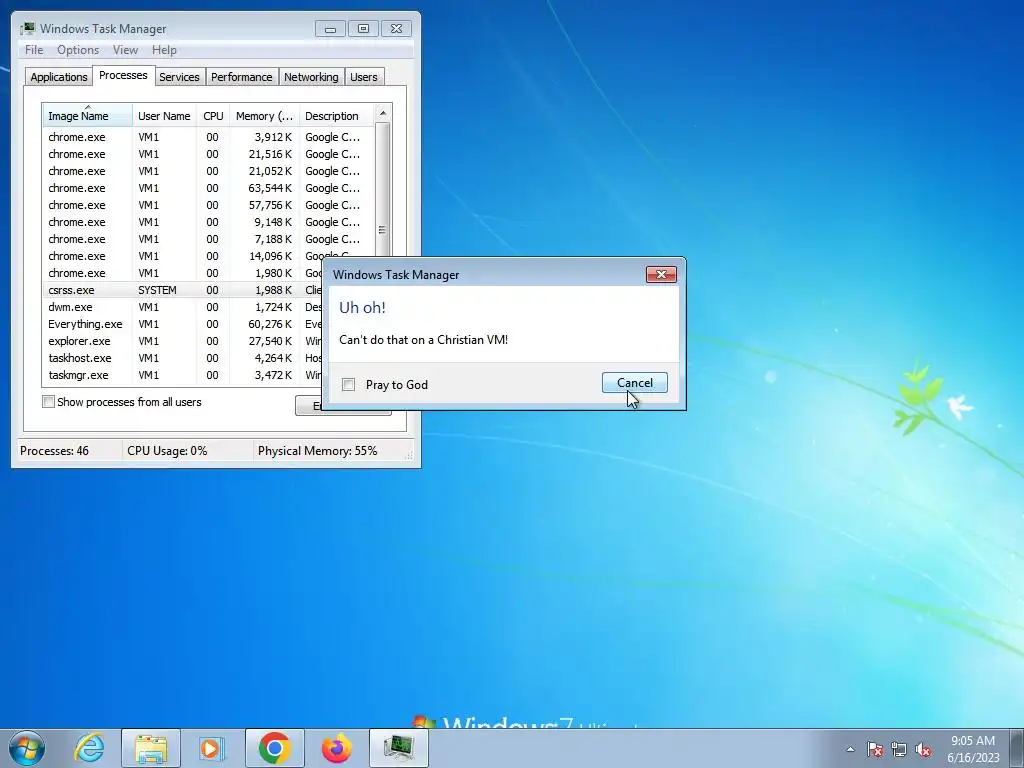Select the dwm.exe process
This screenshot has width=1024, height=768.
click(x=183, y=307)
